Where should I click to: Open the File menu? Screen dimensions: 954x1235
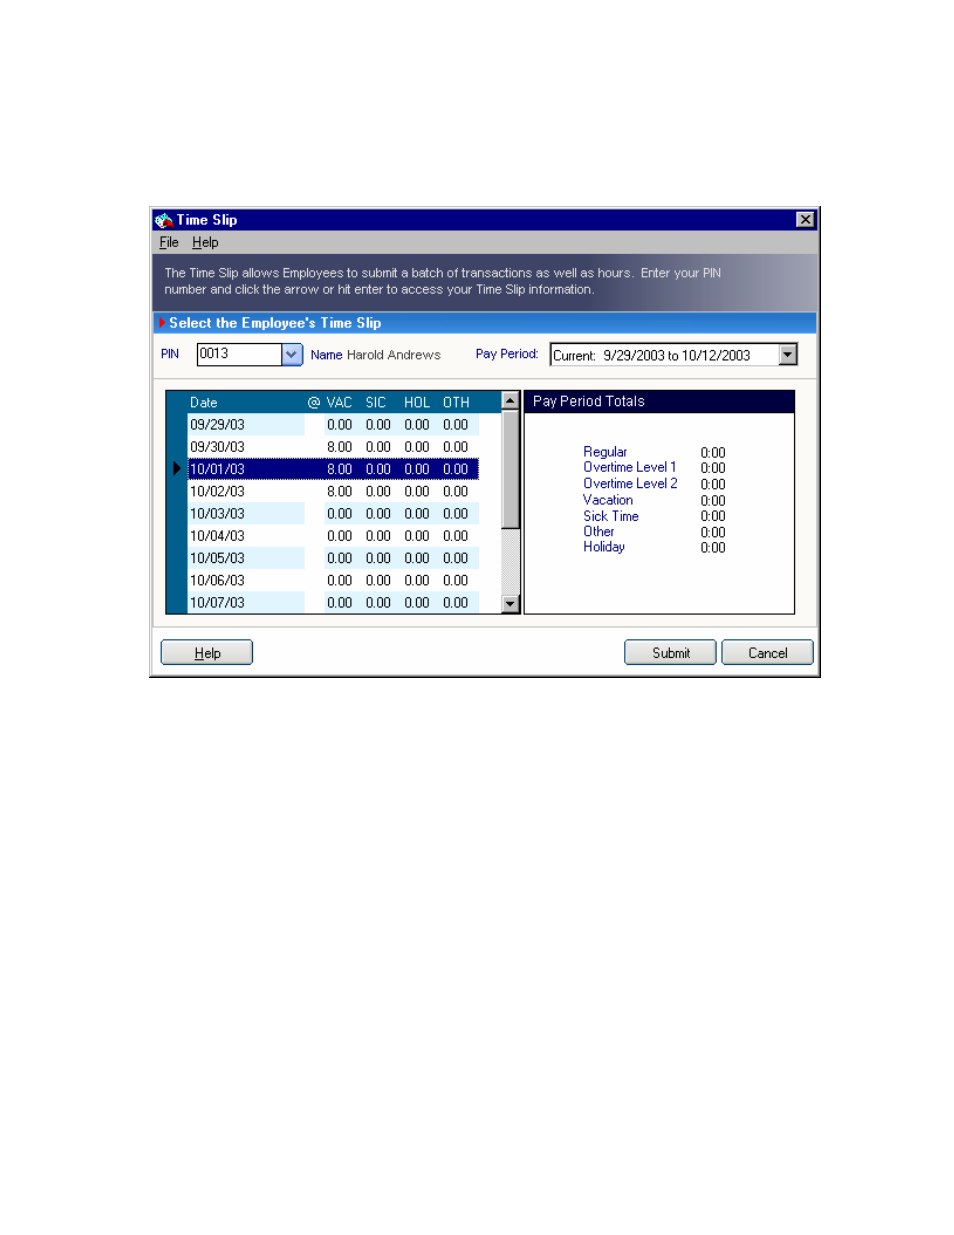(x=169, y=242)
